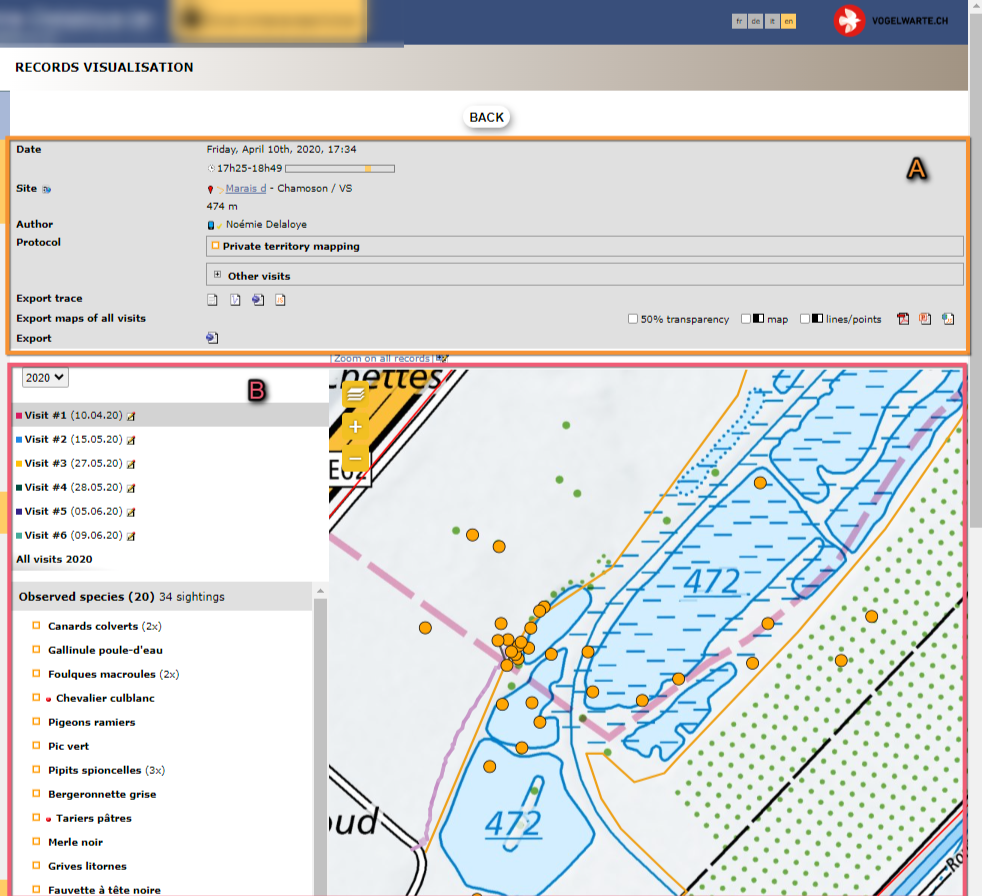Click the edit icon beside Visit #5
The height and width of the screenshot is (896, 982).
point(131,512)
